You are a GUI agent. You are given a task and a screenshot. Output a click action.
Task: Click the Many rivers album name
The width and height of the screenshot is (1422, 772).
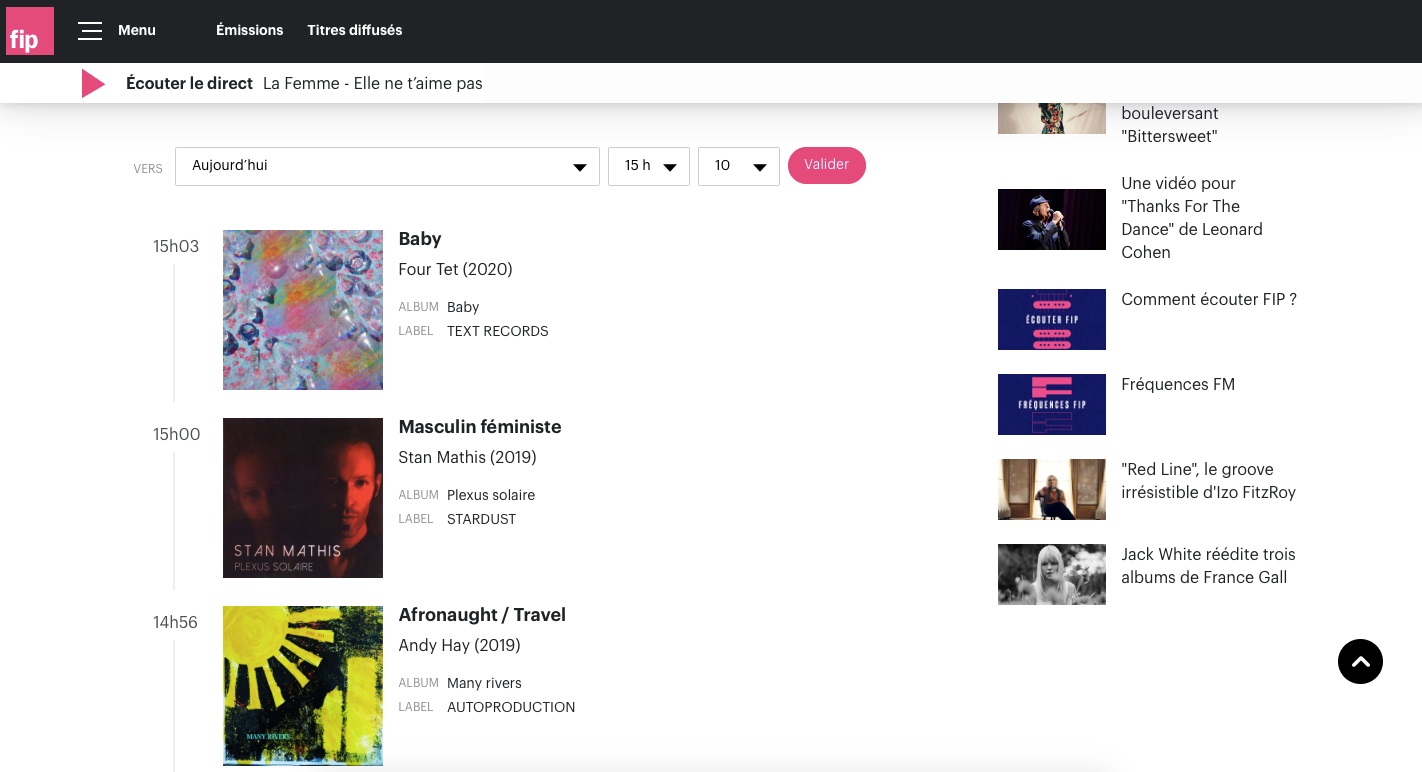click(x=484, y=683)
